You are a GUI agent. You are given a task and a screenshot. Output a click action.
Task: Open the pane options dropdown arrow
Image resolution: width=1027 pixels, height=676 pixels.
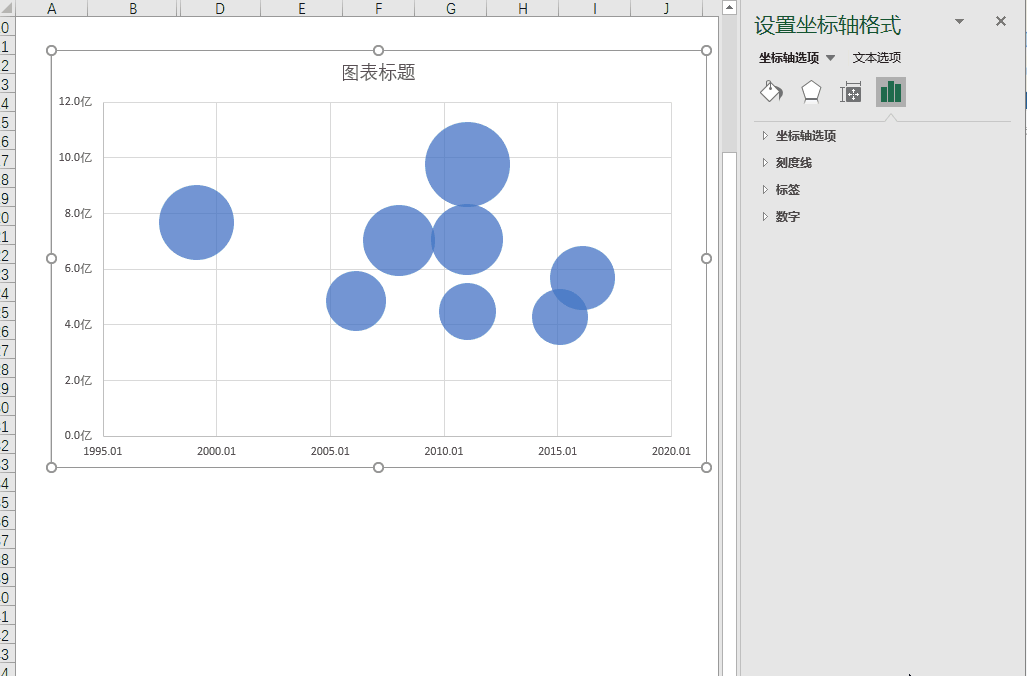point(960,22)
